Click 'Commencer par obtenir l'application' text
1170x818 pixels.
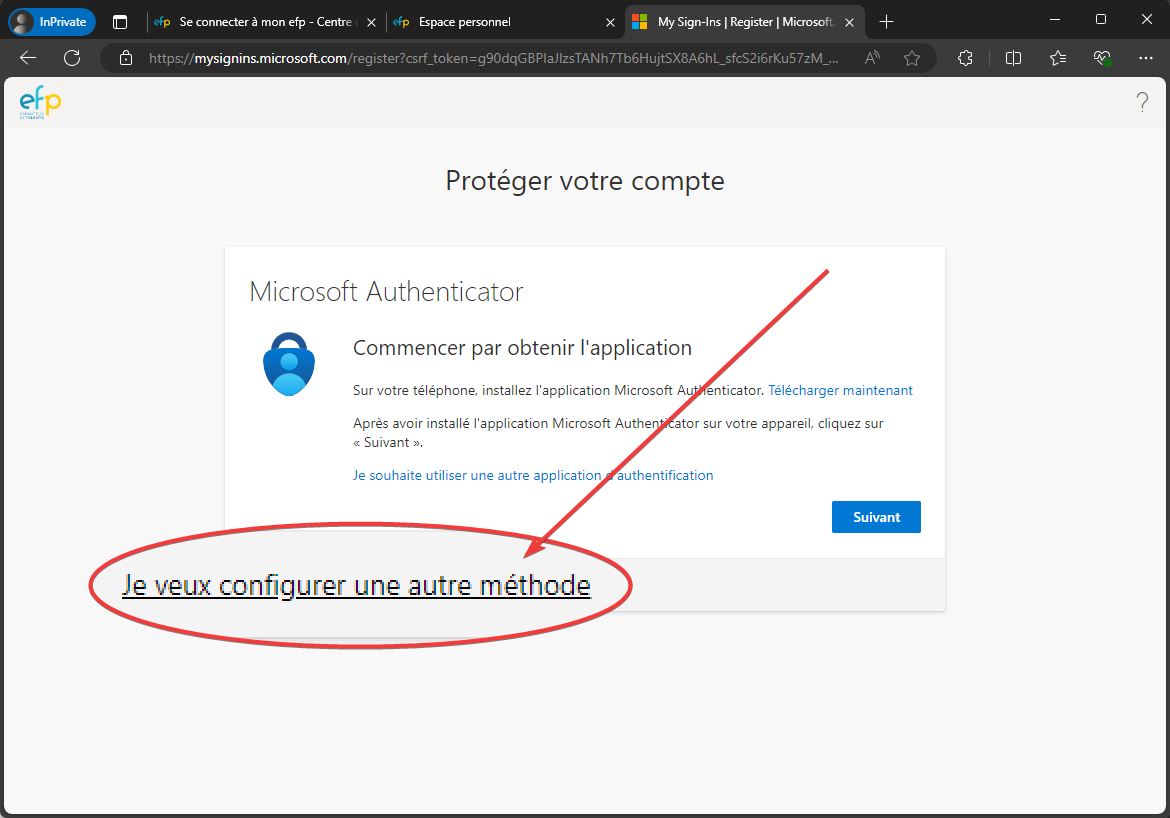pos(522,348)
